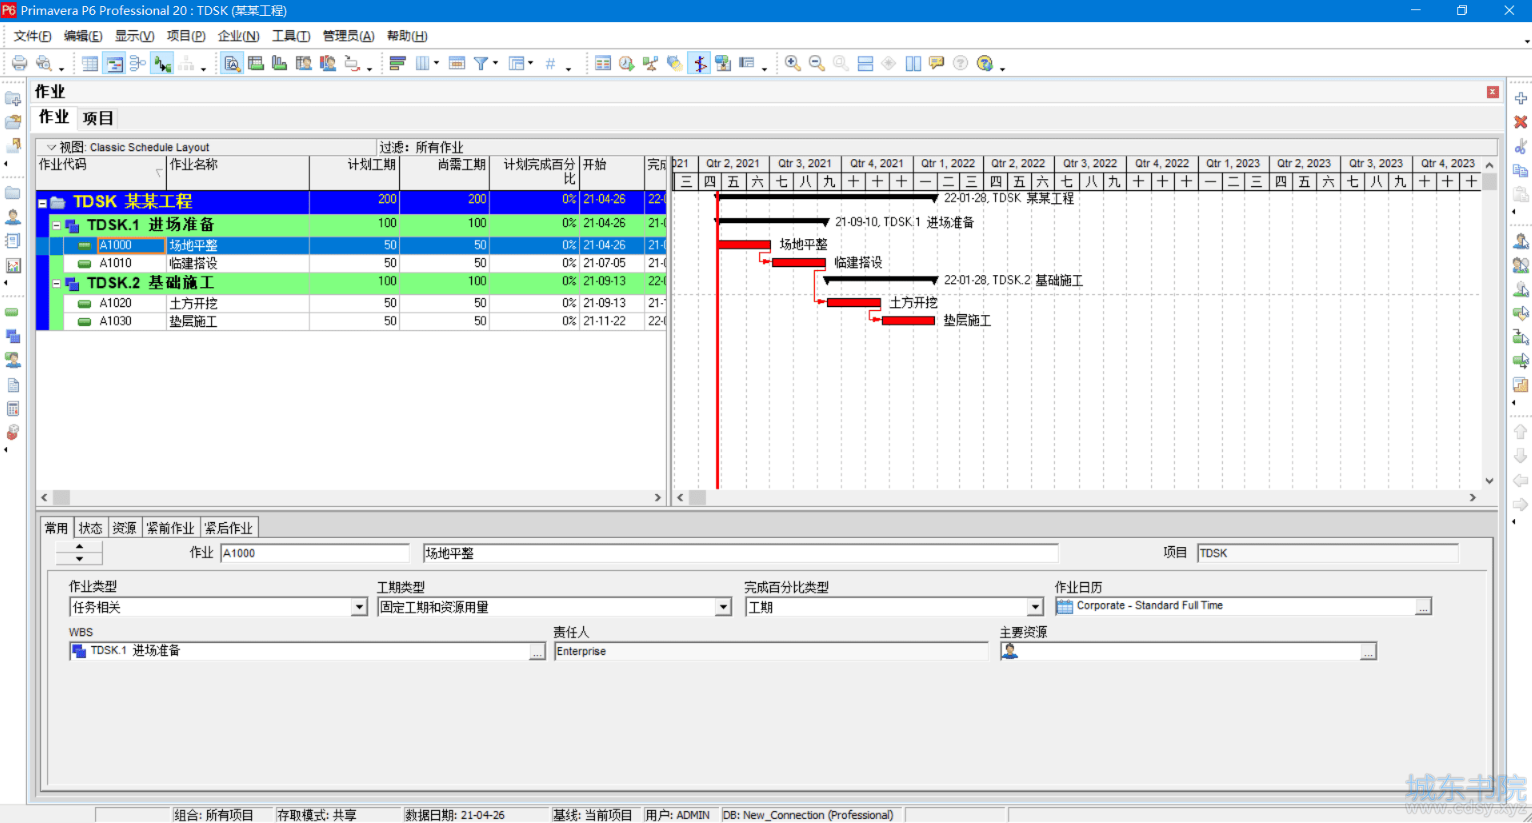Click the WBS browse button
This screenshot has height=823, width=1532.
point(538,651)
